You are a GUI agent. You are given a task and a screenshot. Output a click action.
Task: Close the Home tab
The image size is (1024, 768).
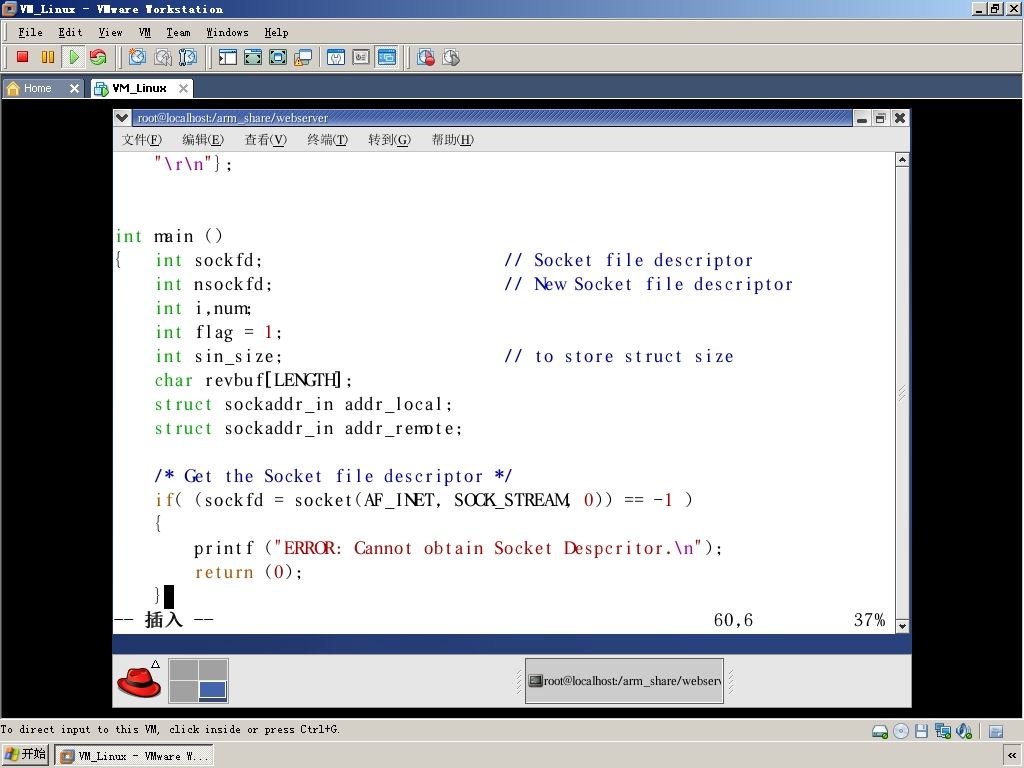tap(74, 88)
